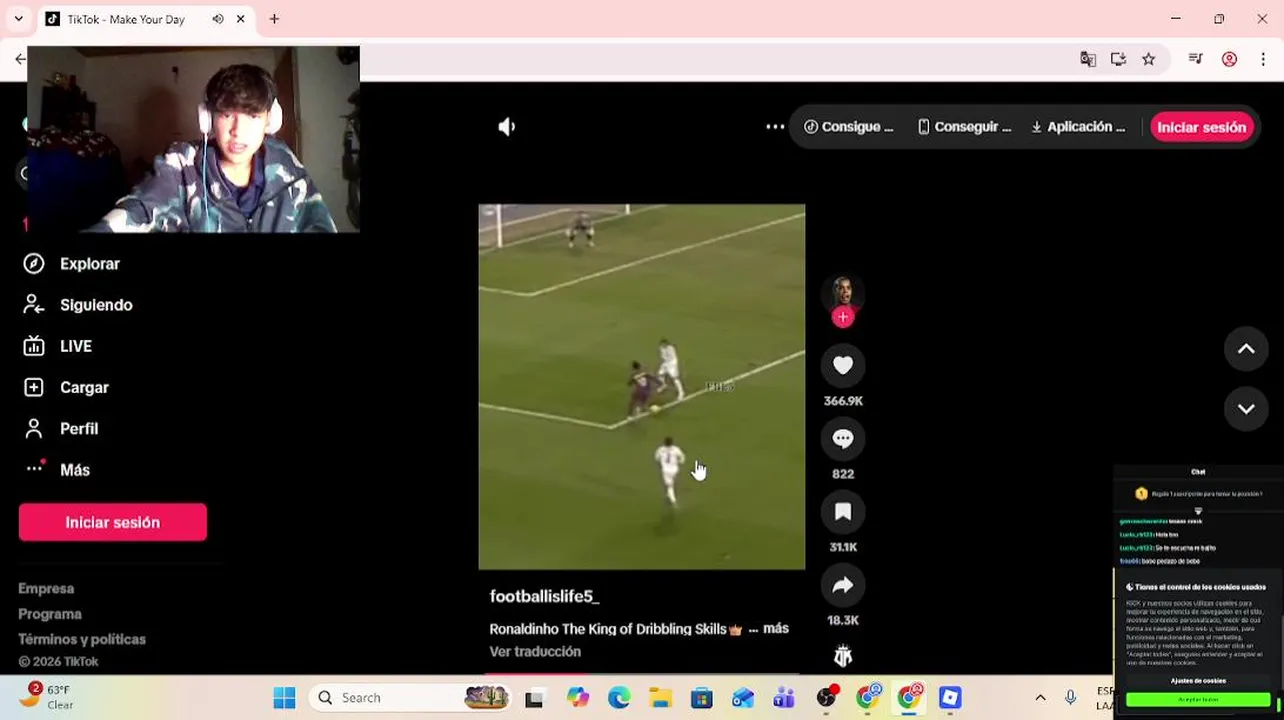The image size is (1284, 720).
Task: Open the Más menu in sidebar
Action: (57, 470)
